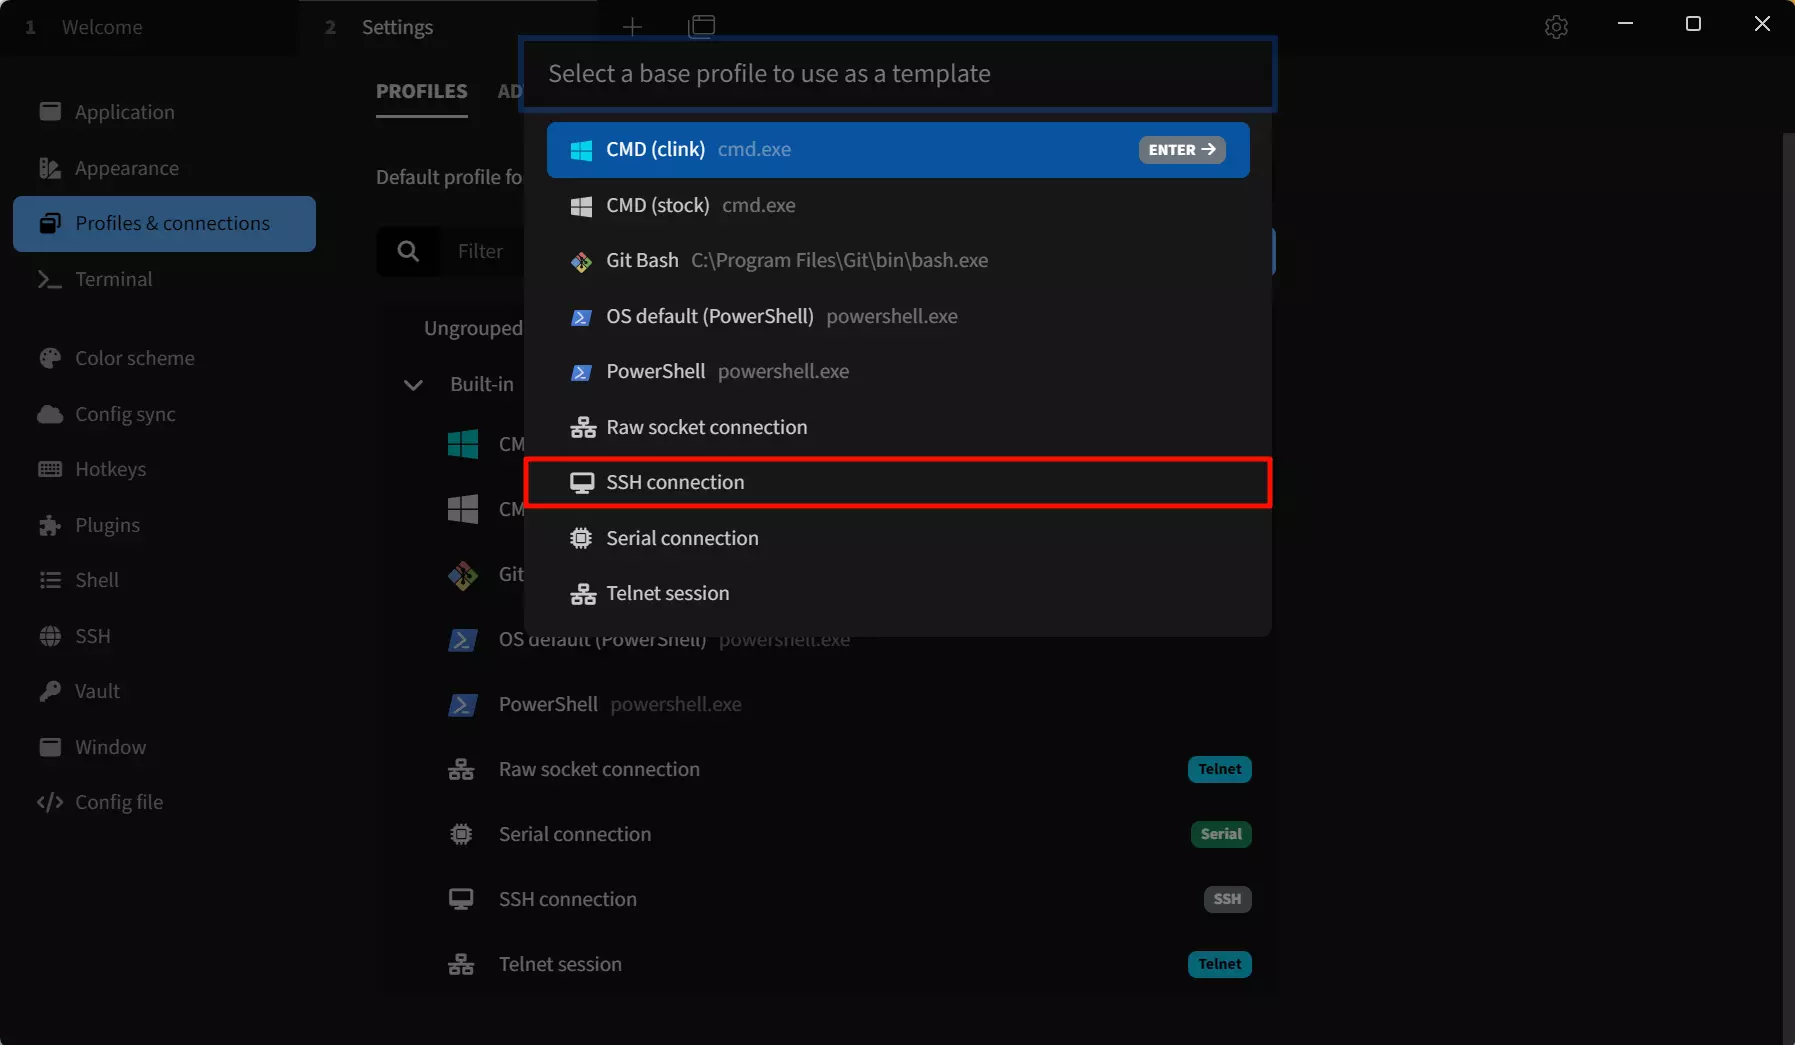Viewport: 1795px width, 1045px height.
Task: Click the settings gear icon in title bar
Action: tap(1555, 27)
